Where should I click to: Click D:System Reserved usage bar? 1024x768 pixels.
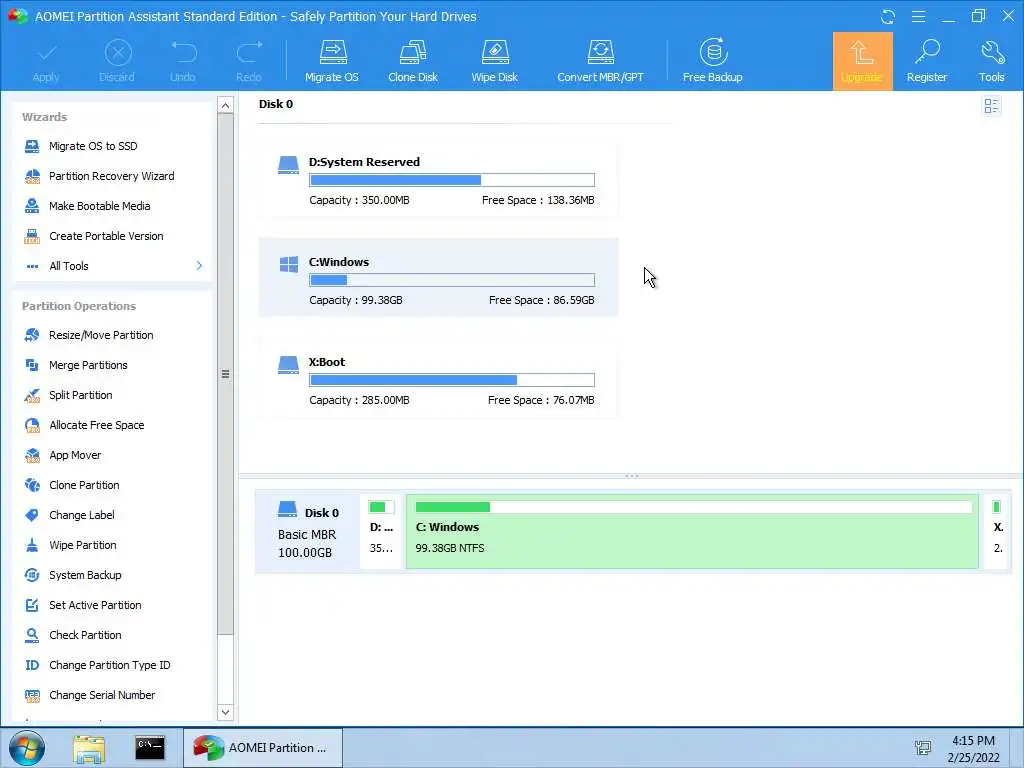452,180
